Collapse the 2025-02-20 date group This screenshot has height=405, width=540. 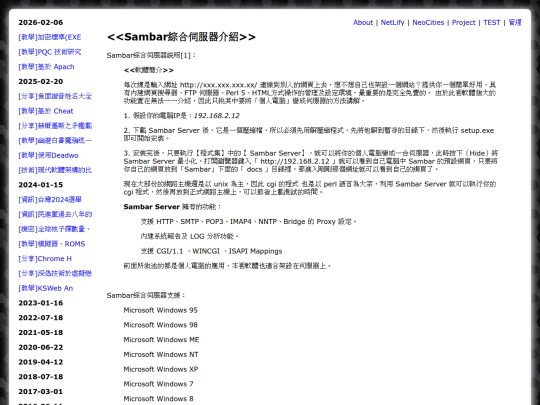41,82
